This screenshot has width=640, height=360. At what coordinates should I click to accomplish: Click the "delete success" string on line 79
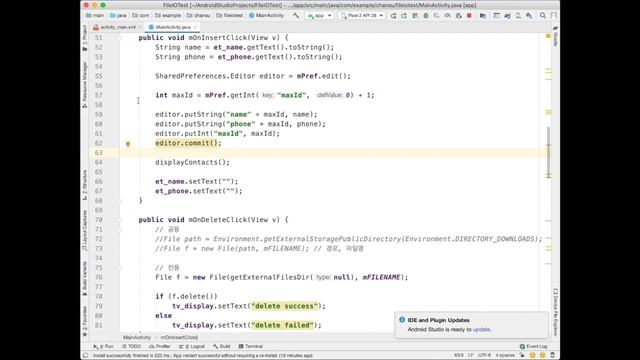pyautogui.click(x=284, y=306)
